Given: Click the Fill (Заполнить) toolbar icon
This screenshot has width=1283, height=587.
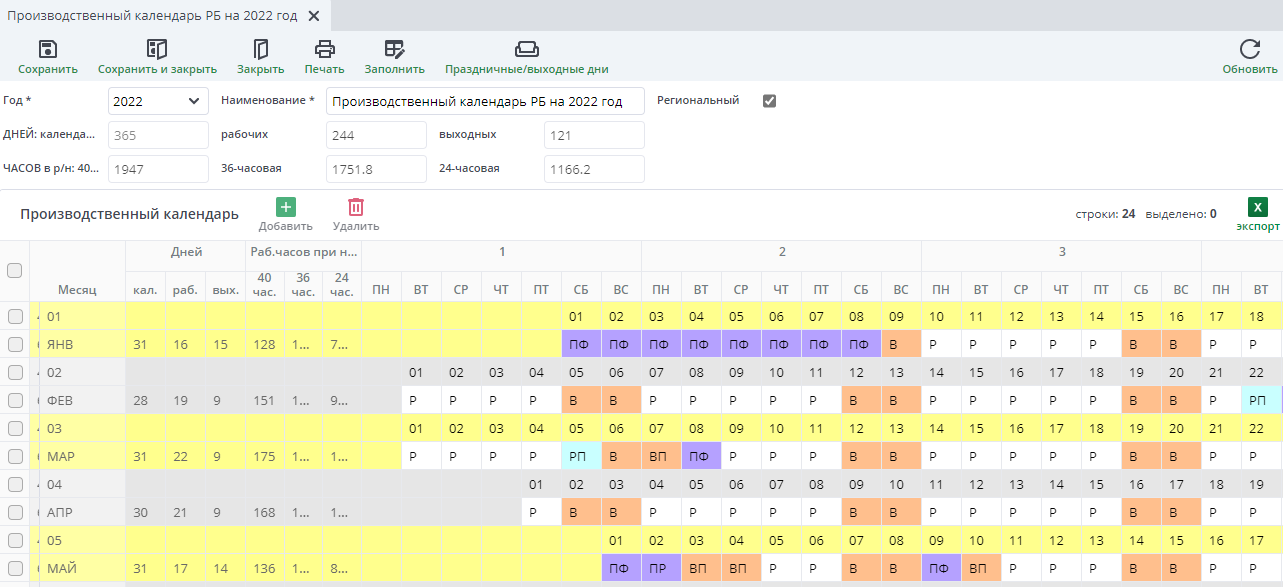Looking at the screenshot, I should [x=394, y=49].
